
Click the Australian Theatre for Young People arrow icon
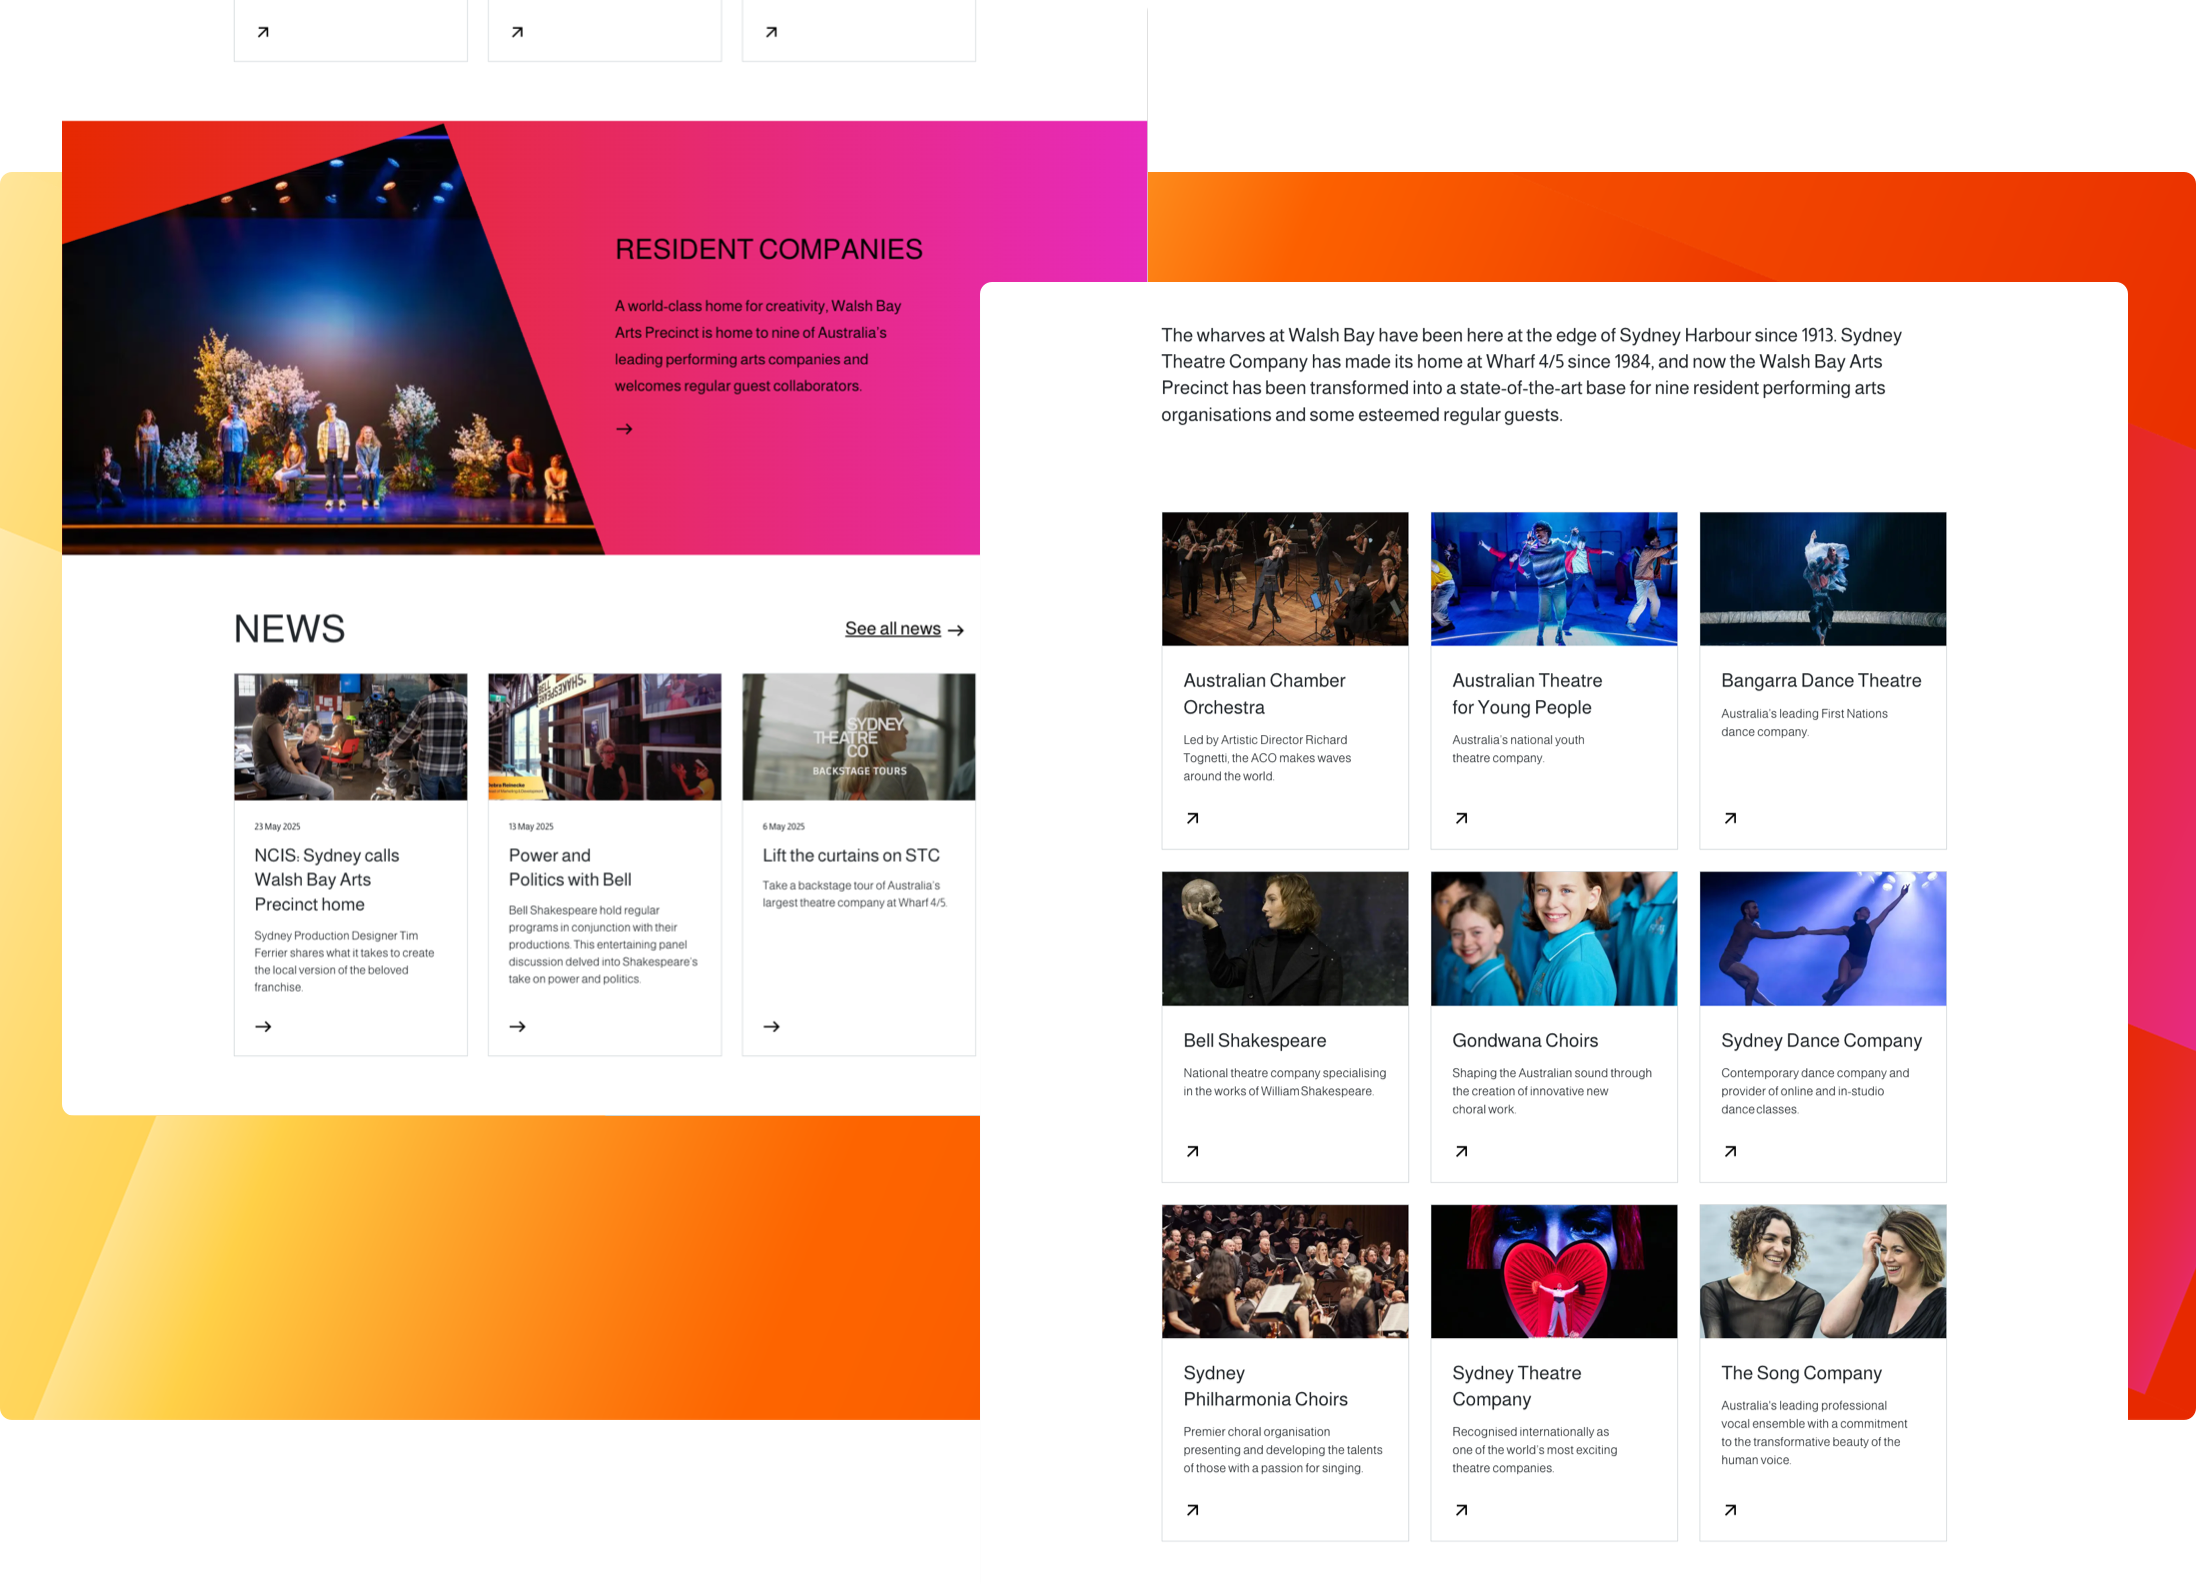[x=1460, y=817]
